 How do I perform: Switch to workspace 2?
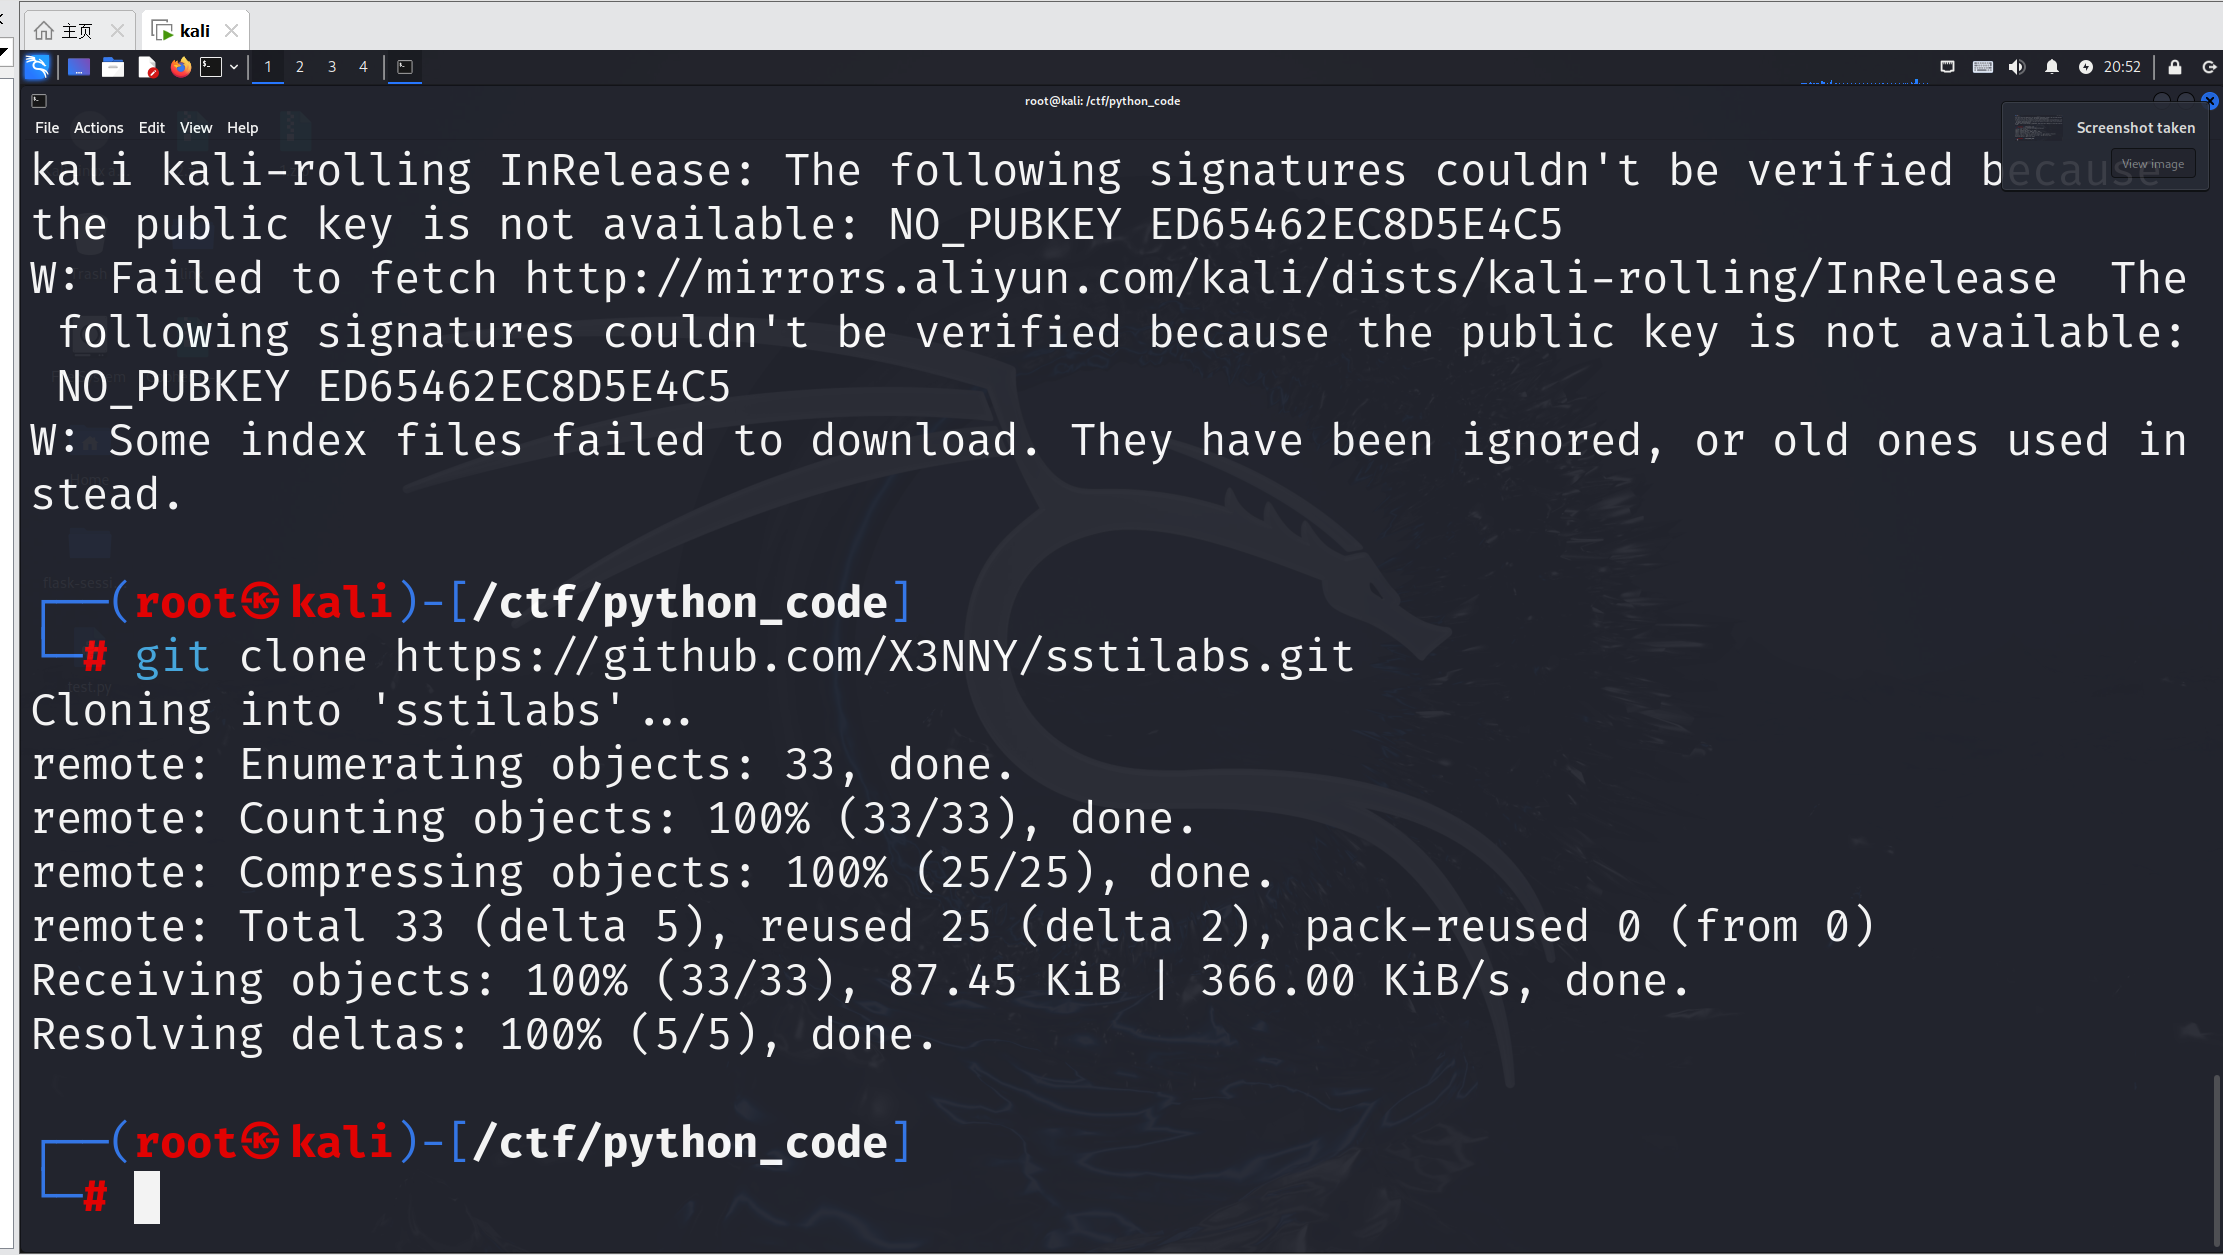pos(299,67)
